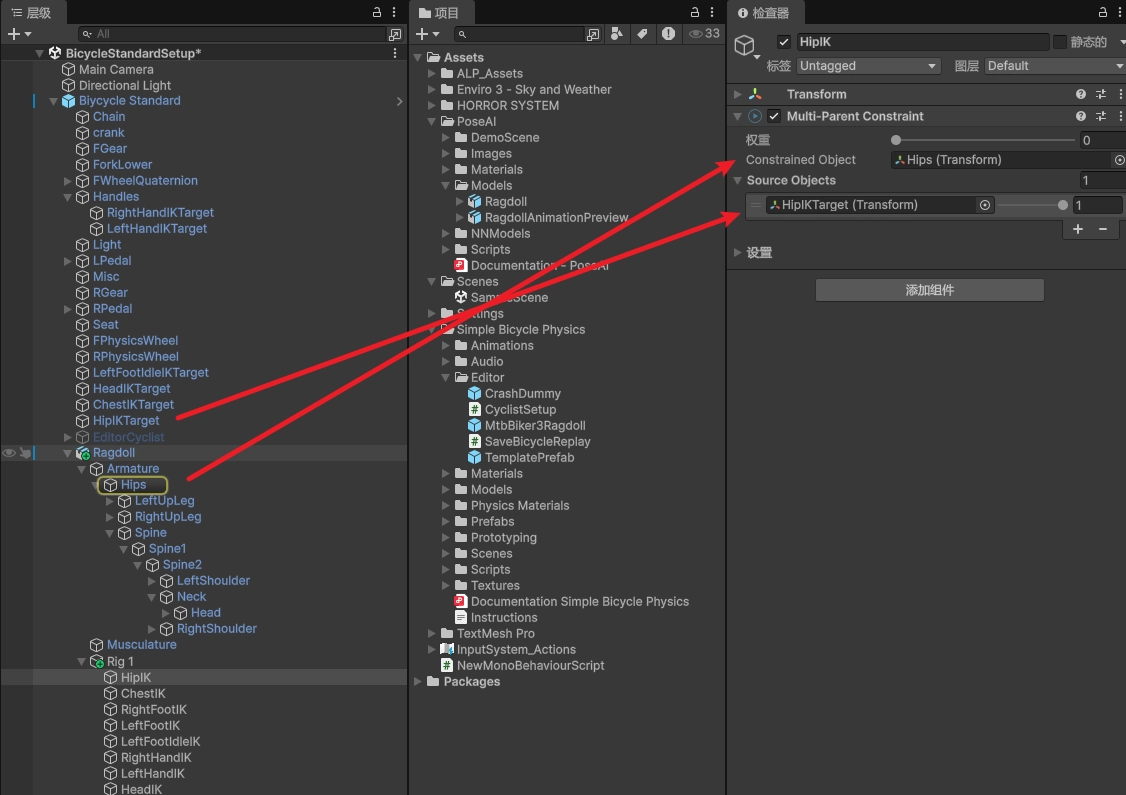
Task: Open the Hierarchy create plus dropdown
Action: coord(19,34)
